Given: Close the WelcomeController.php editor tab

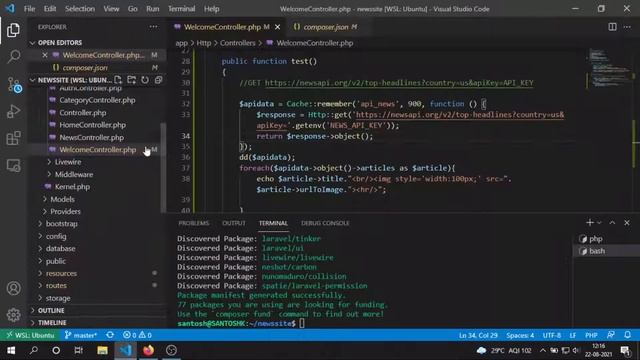Looking at the screenshot, I should tap(278, 27).
